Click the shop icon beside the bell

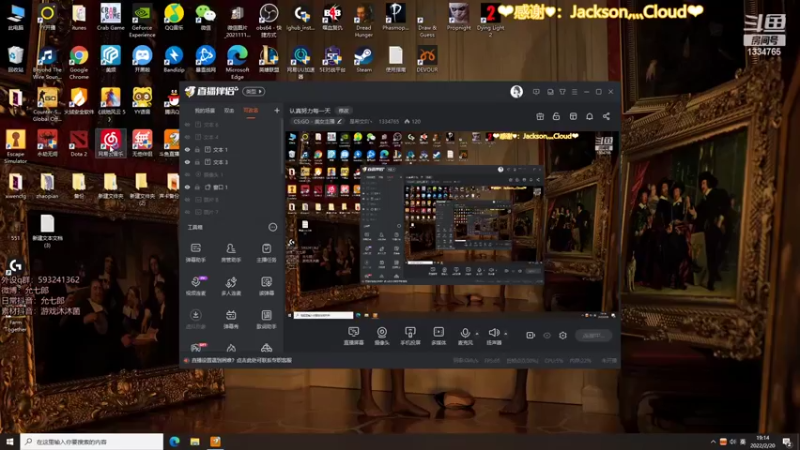click(573, 116)
